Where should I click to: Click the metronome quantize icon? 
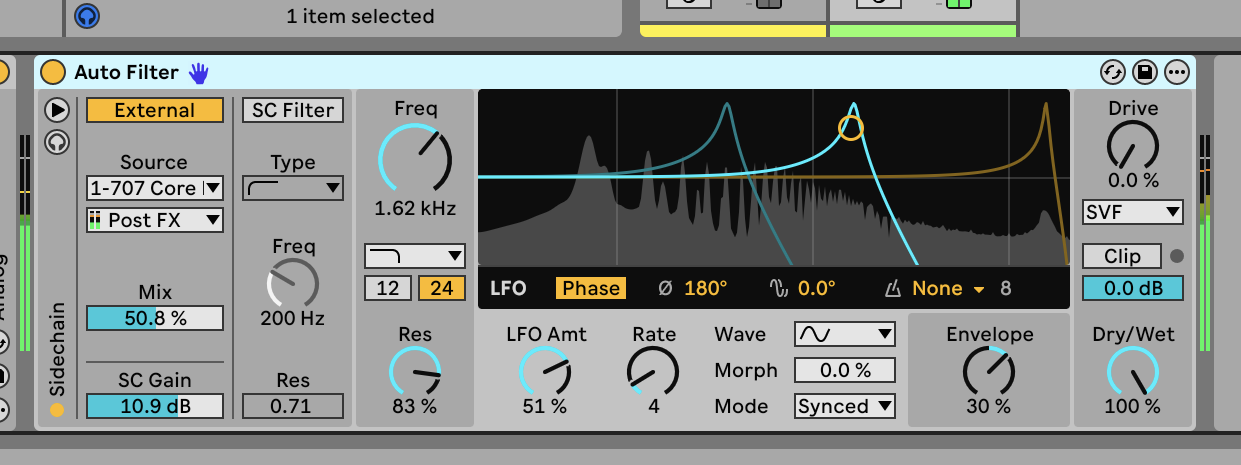coord(894,289)
